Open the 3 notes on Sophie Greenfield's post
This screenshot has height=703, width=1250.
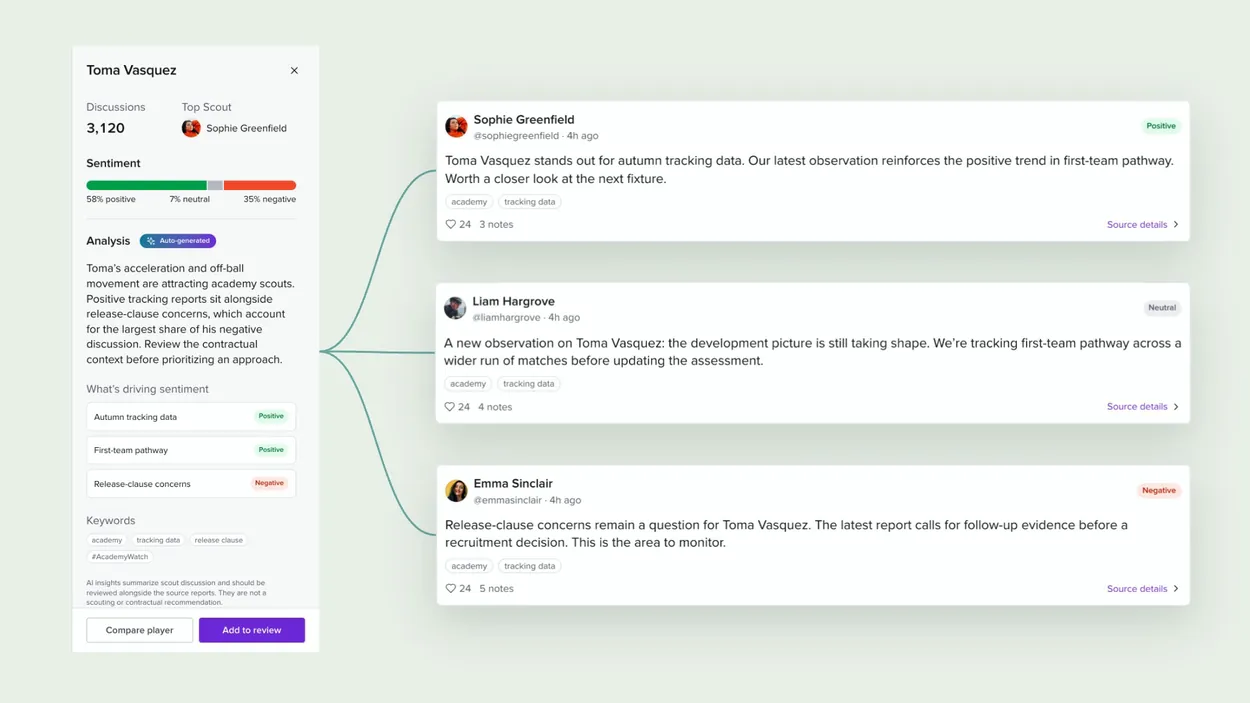pos(496,225)
